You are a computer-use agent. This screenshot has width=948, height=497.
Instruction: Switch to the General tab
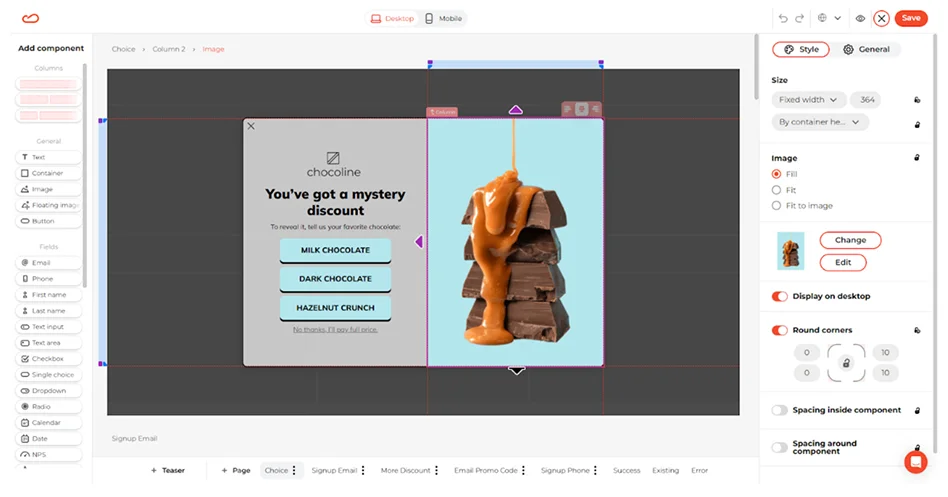tap(866, 49)
